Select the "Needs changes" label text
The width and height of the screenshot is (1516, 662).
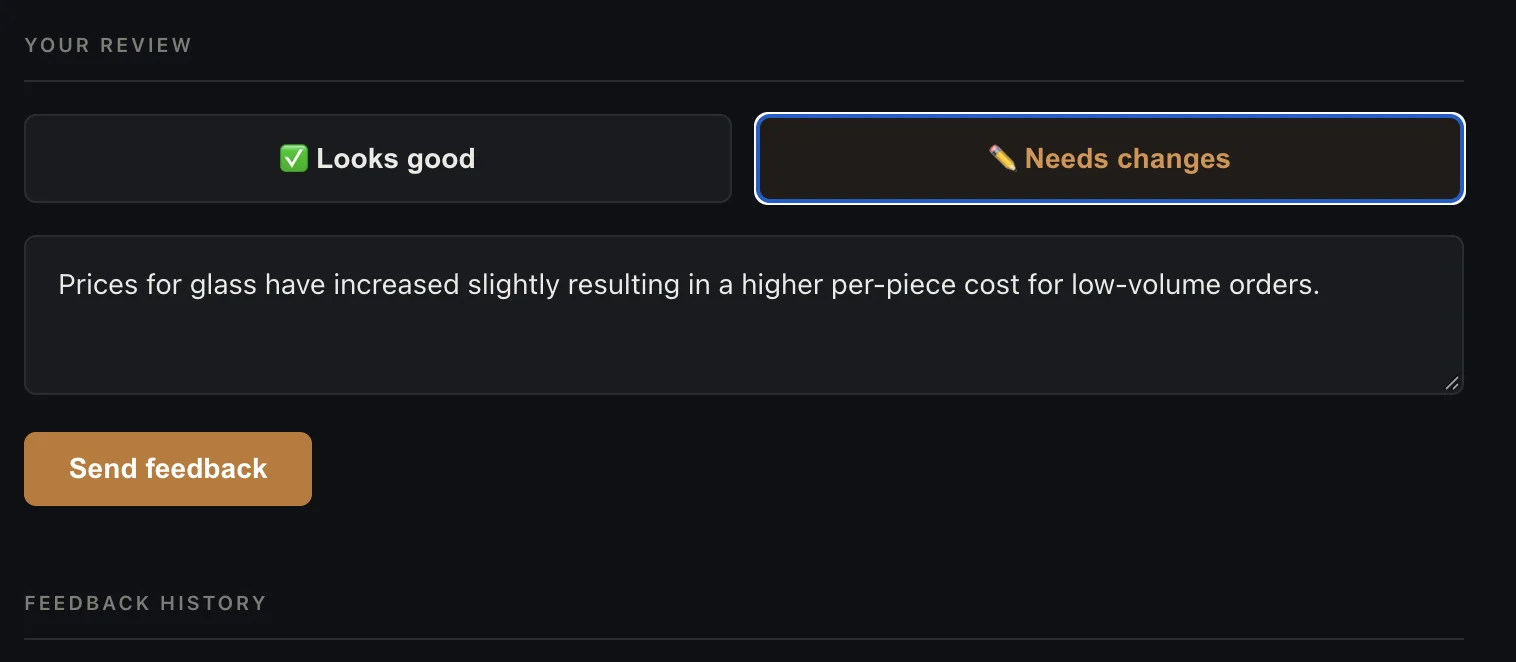[1128, 158]
